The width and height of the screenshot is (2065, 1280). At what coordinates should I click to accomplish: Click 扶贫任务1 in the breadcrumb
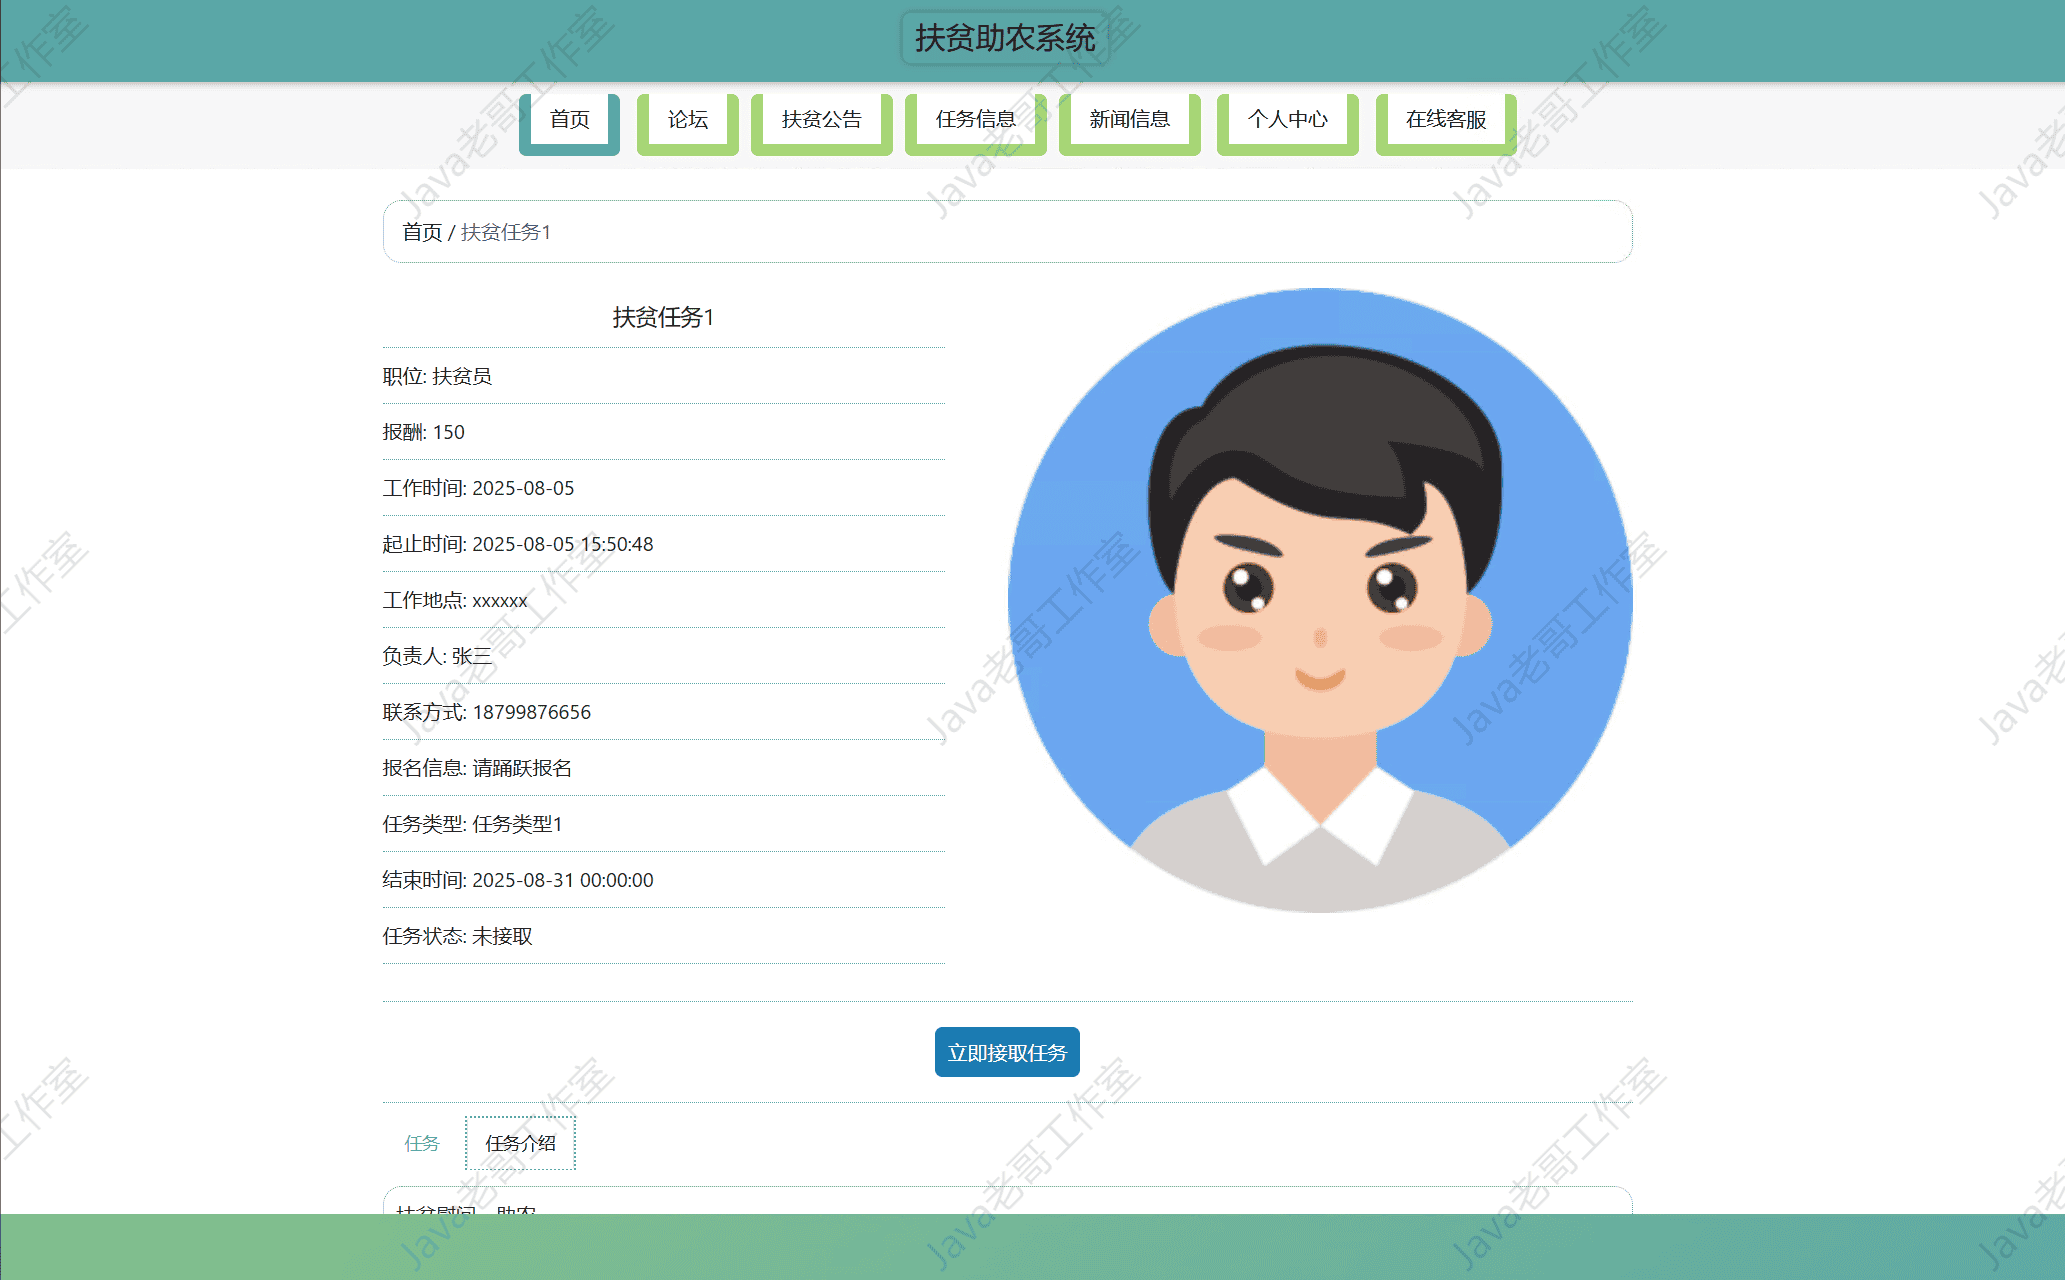pos(505,232)
